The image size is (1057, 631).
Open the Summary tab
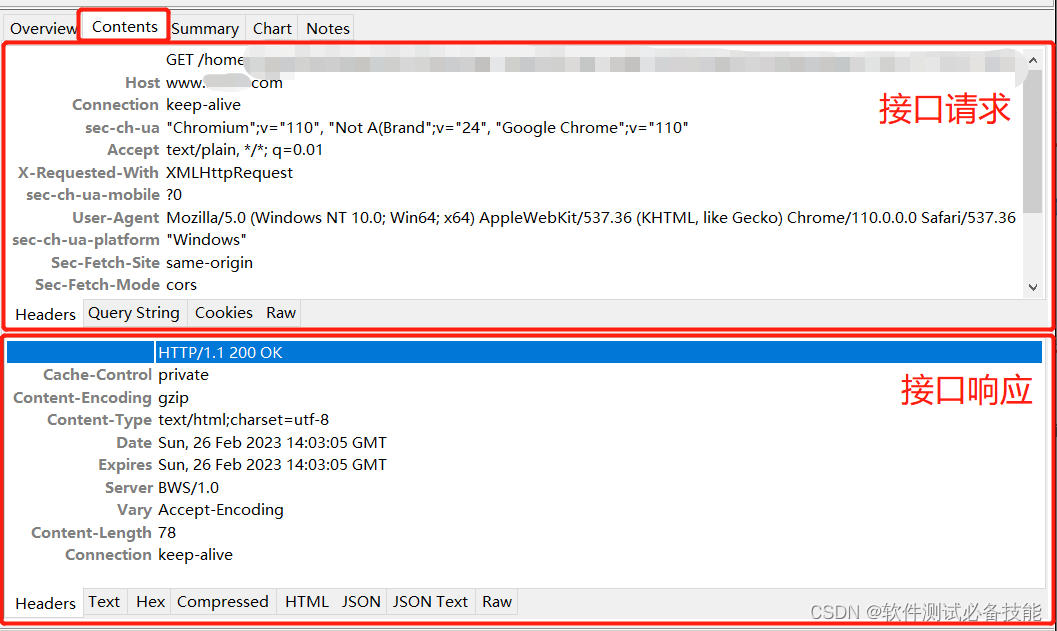[x=205, y=28]
